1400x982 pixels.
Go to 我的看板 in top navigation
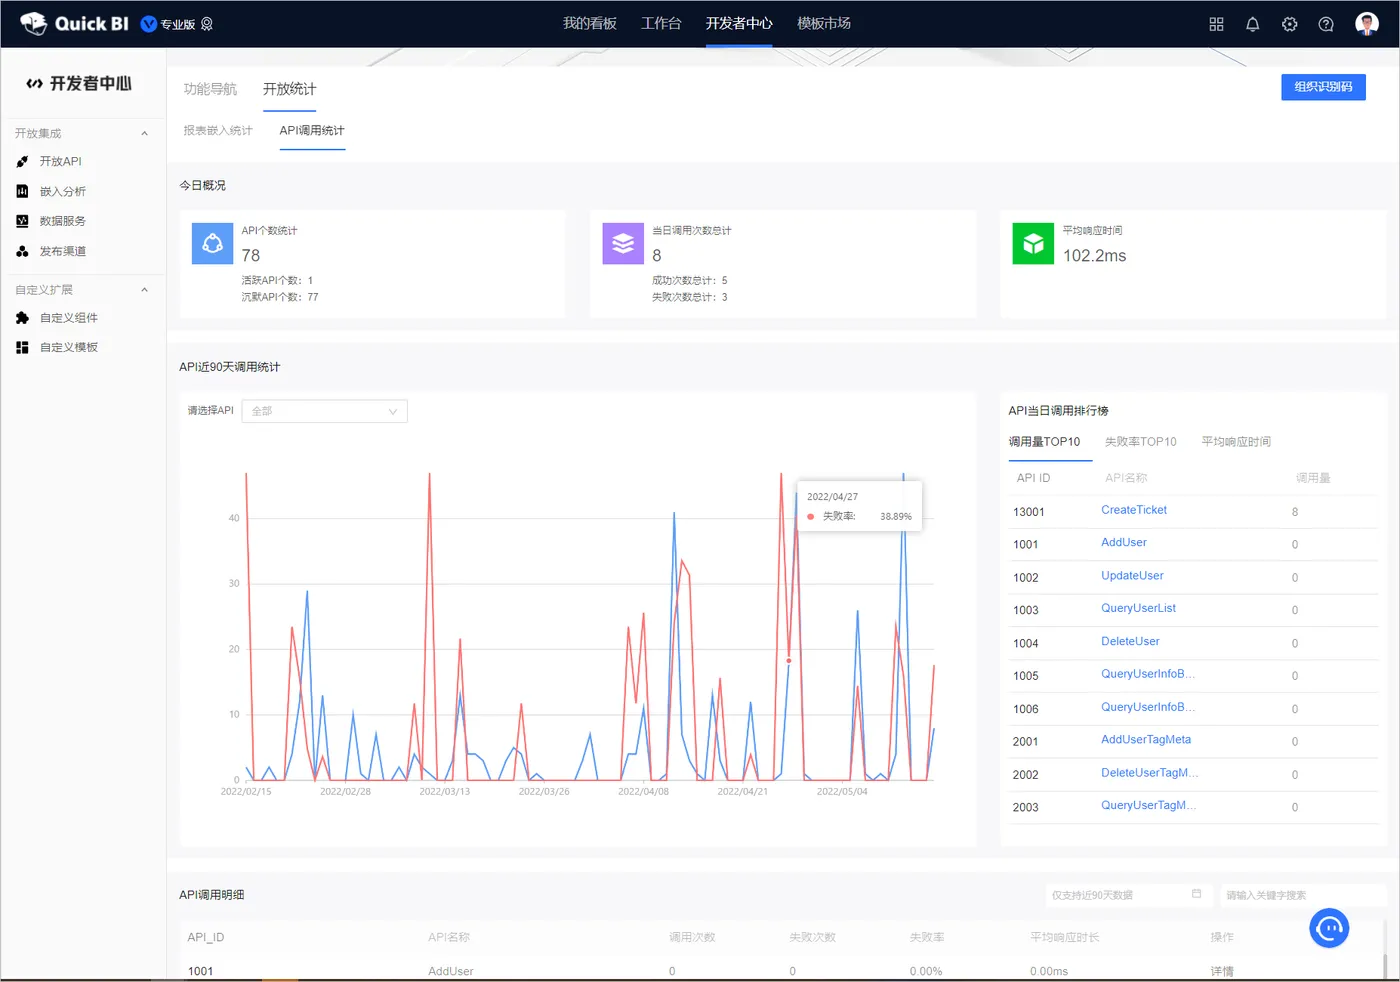590,24
